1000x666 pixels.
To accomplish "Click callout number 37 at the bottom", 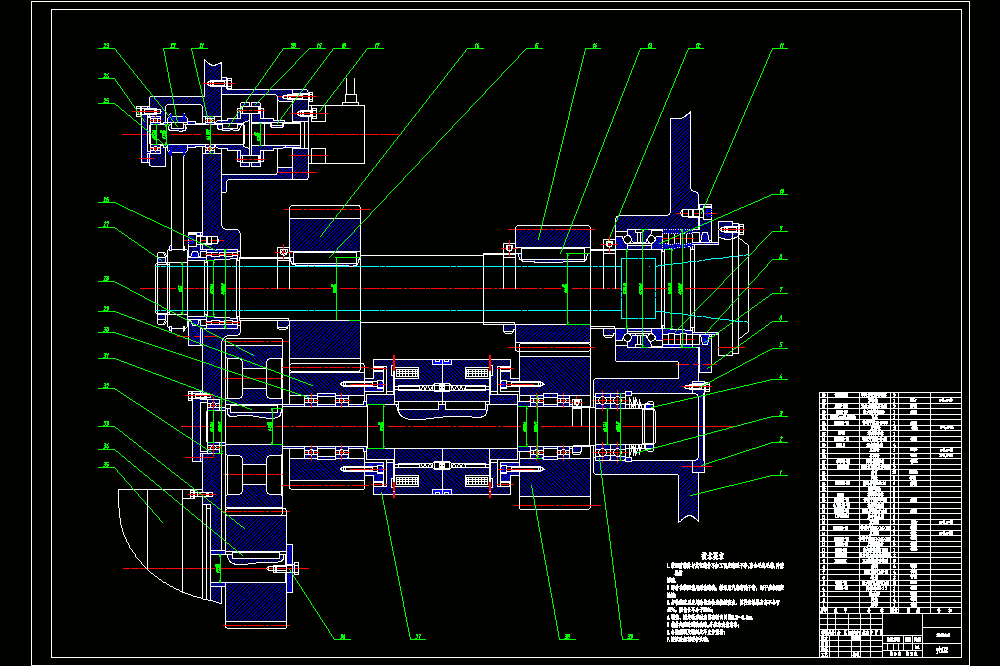I will [418, 637].
